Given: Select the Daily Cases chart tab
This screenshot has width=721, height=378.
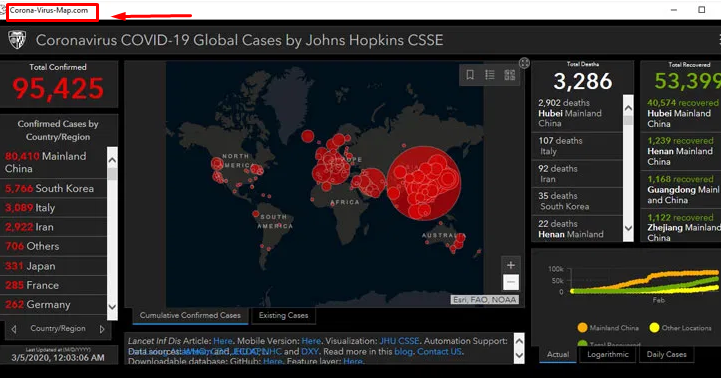Looking at the screenshot, I should 666,355.
